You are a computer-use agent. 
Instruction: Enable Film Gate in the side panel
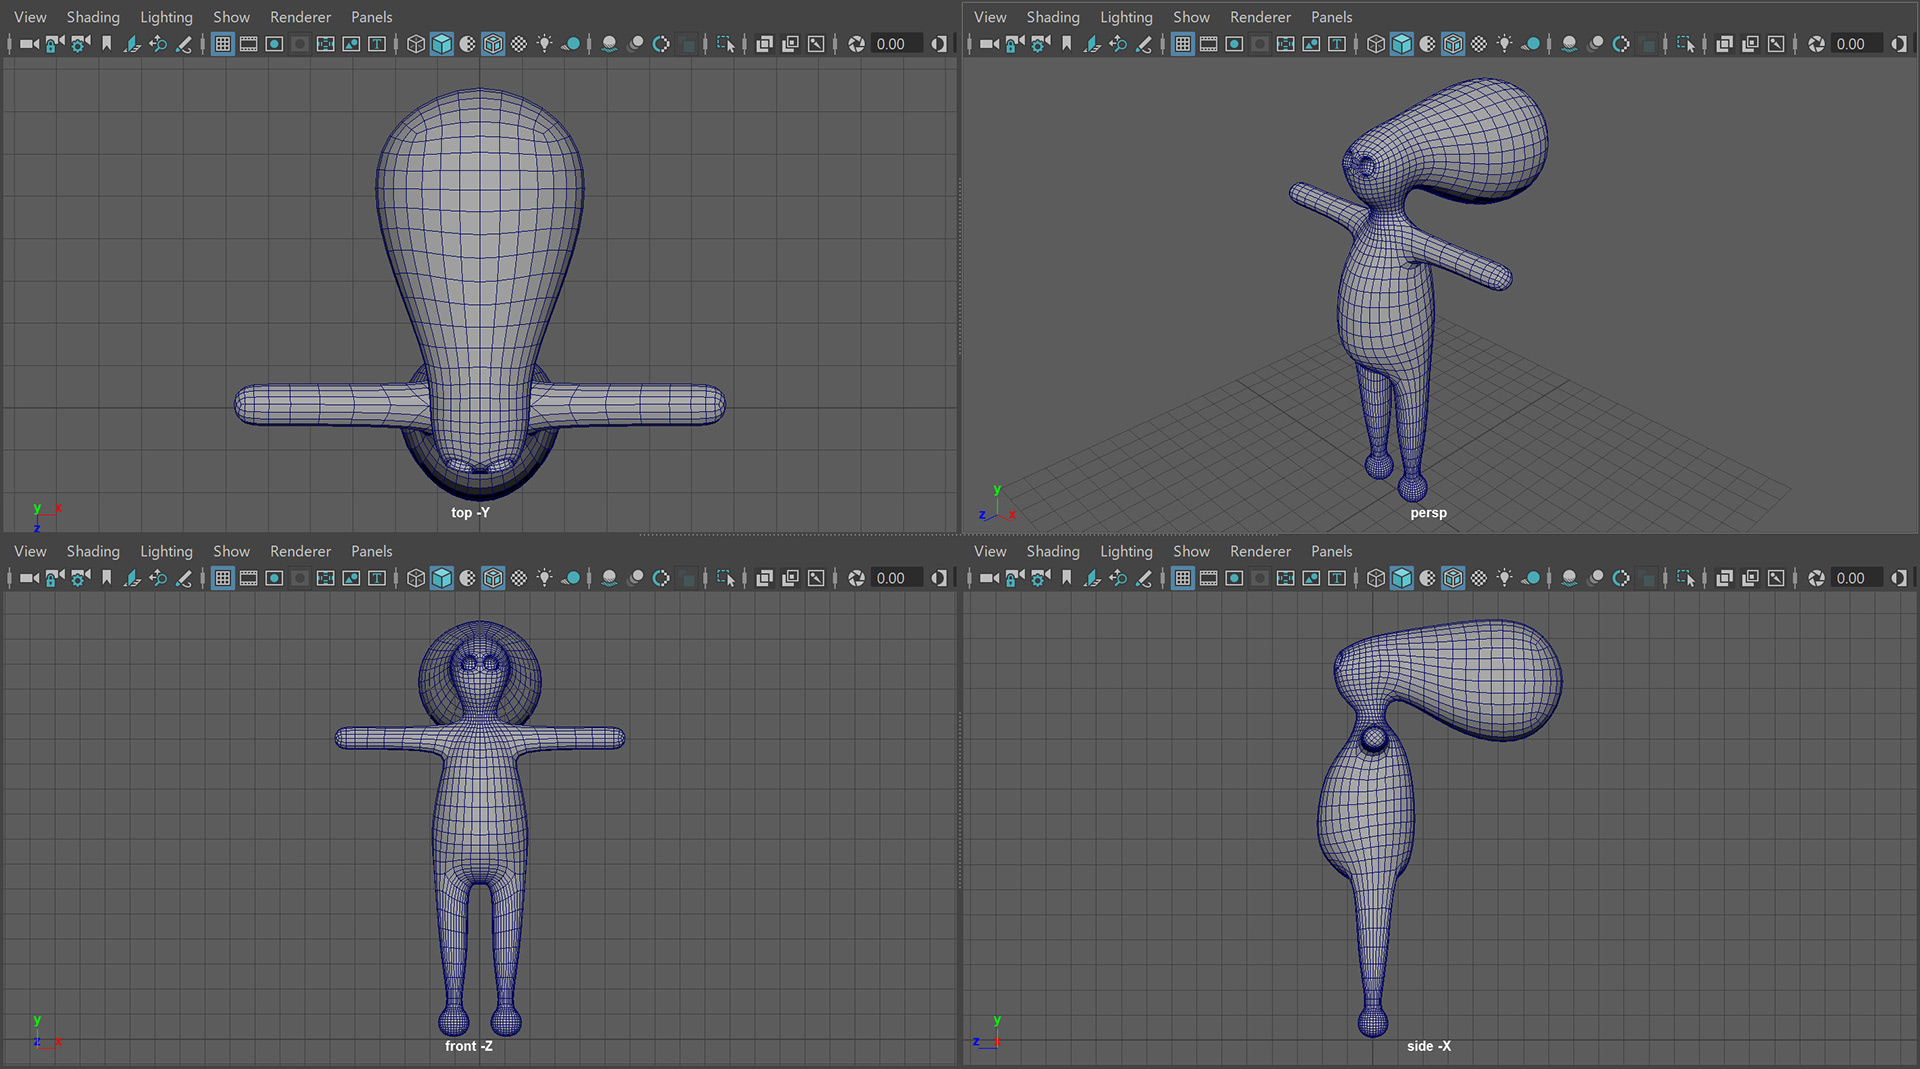click(1209, 578)
